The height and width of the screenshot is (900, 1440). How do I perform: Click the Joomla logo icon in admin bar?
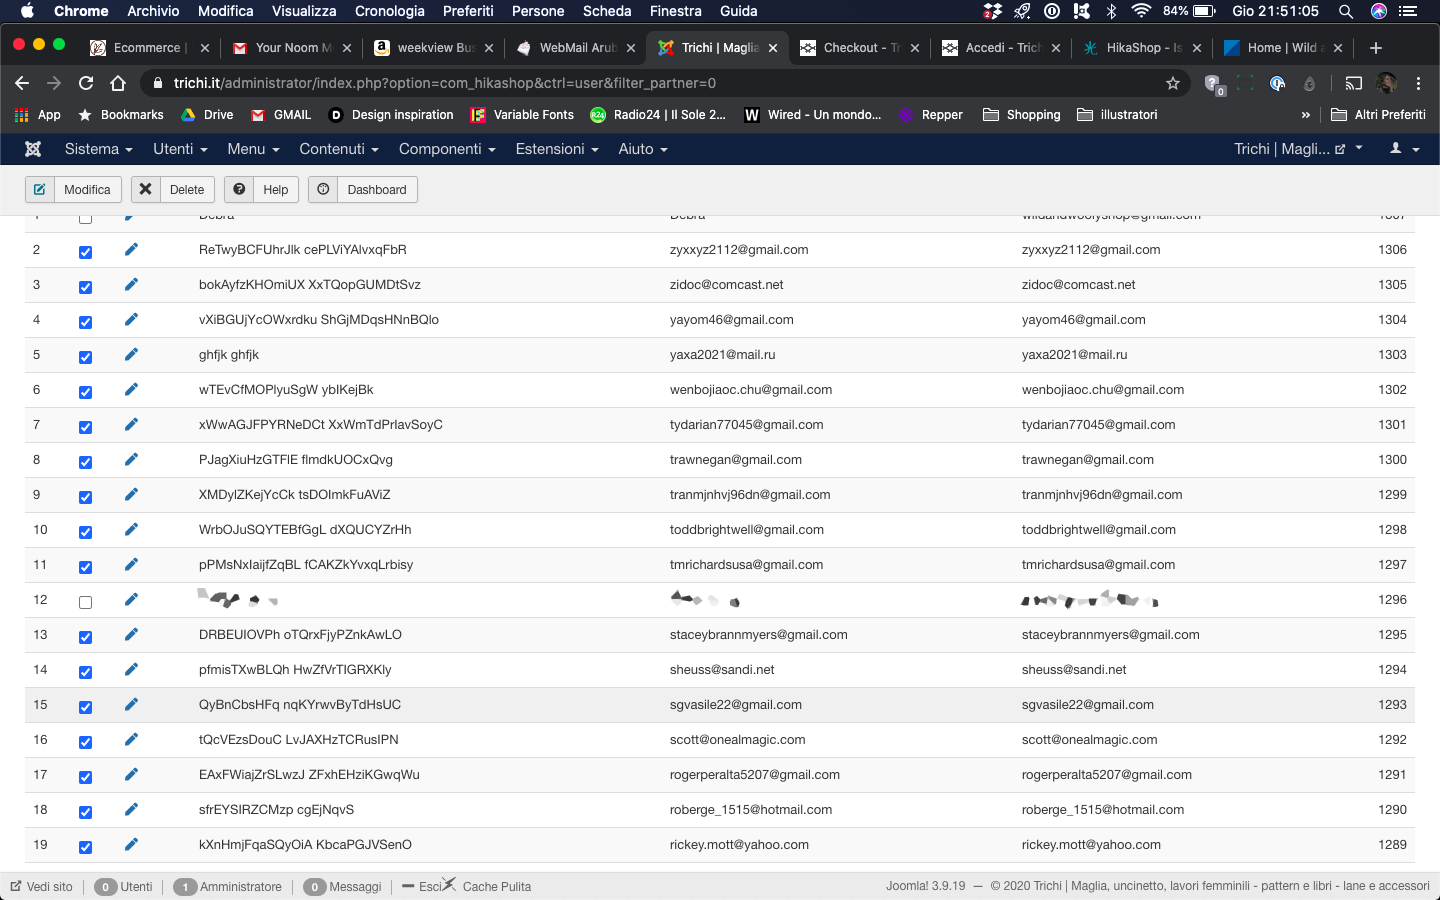[x=33, y=149]
